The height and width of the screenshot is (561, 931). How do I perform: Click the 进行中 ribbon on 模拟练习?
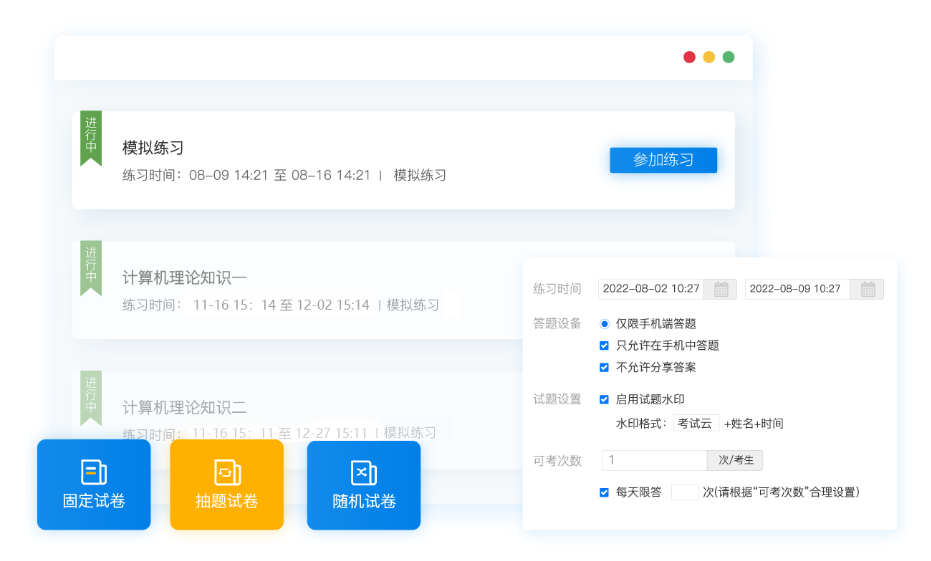click(91, 137)
